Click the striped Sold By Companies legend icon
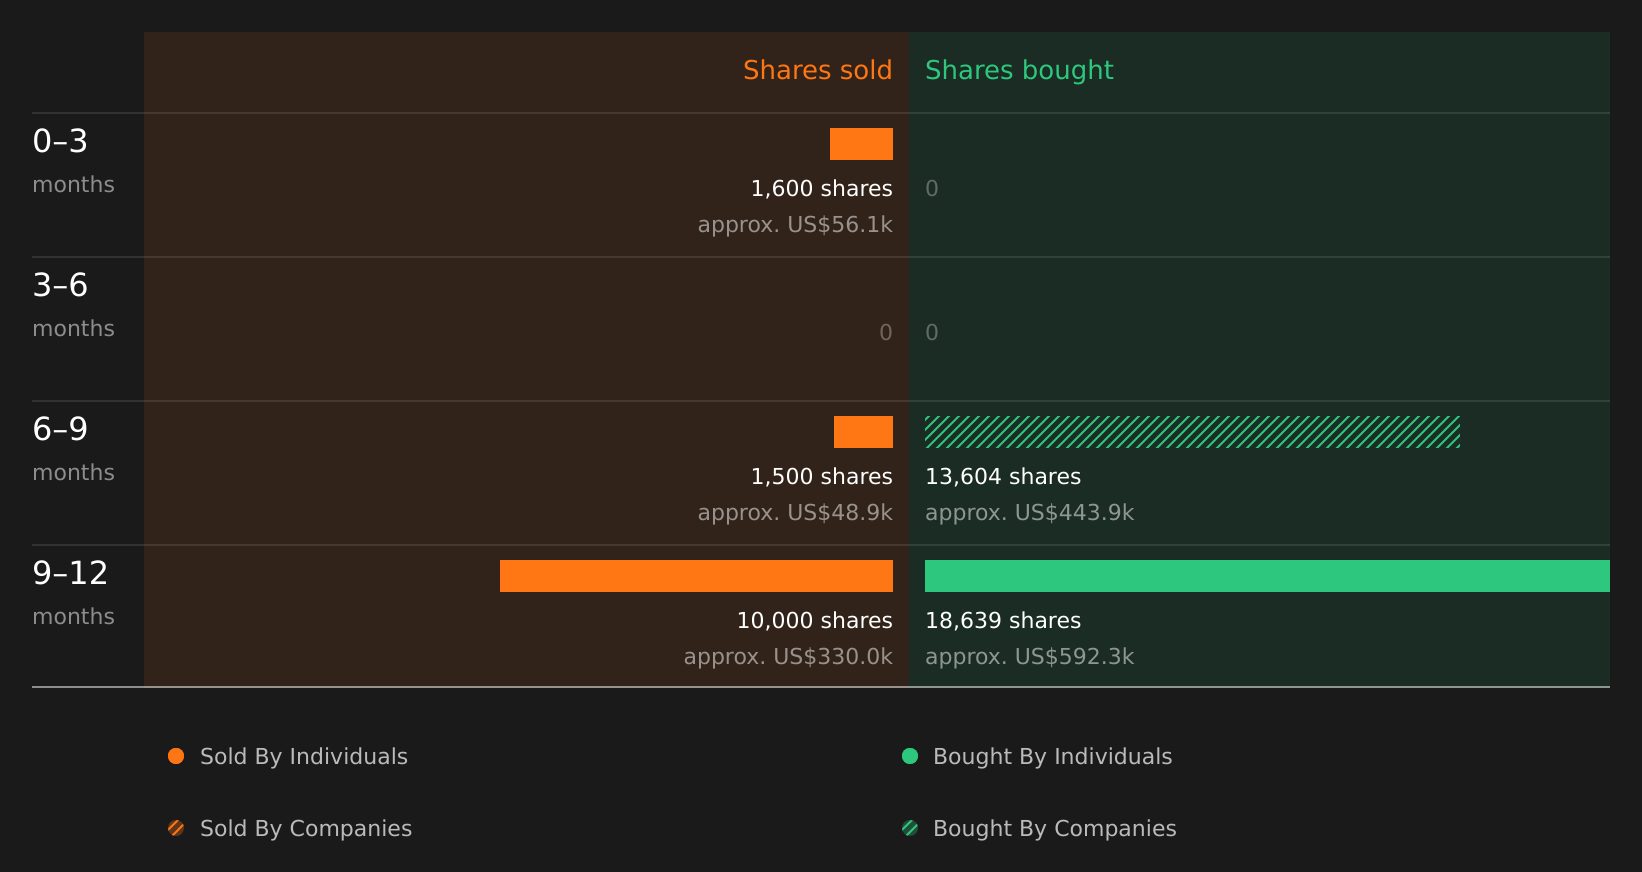The height and width of the screenshot is (872, 1642). click(176, 828)
